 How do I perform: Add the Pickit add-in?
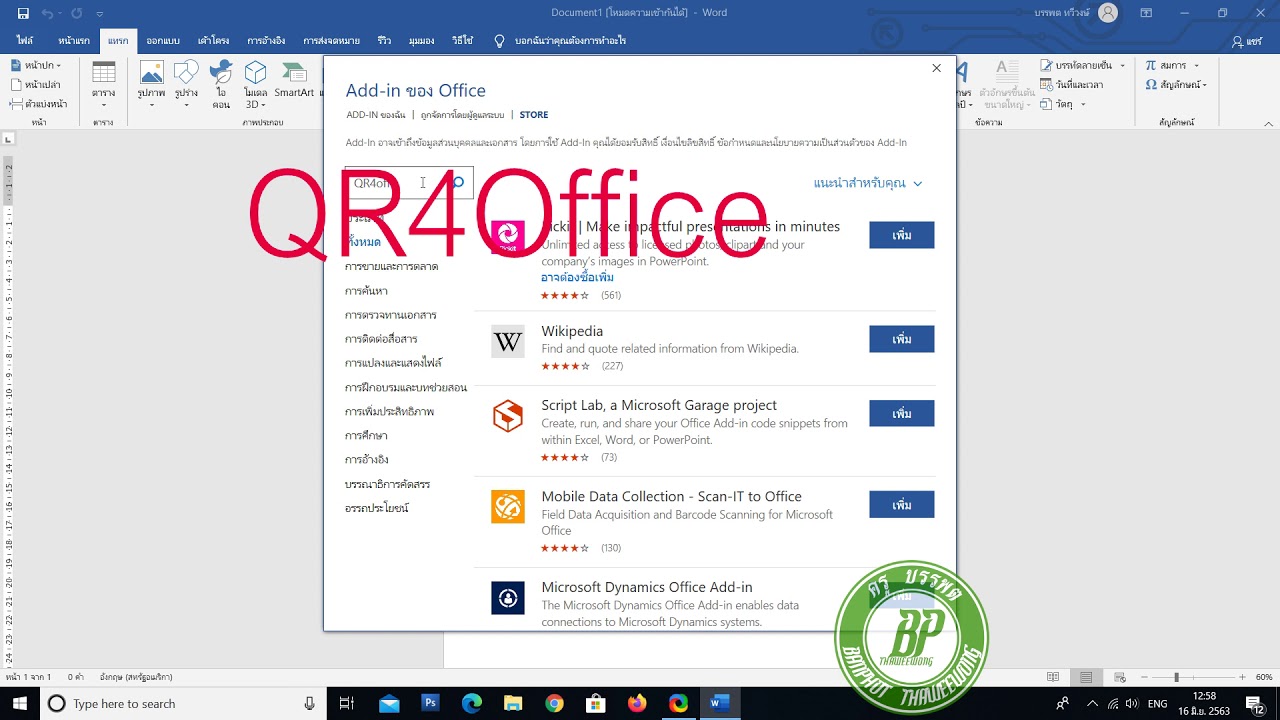[x=902, y=235]
